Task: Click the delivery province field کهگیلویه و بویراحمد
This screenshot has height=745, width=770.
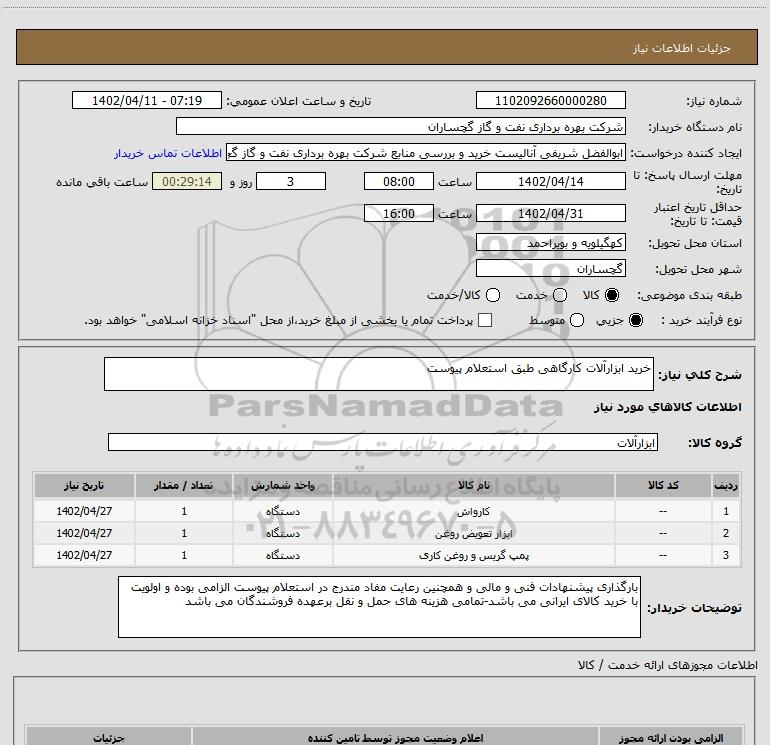Action: [x=550, y=243]
